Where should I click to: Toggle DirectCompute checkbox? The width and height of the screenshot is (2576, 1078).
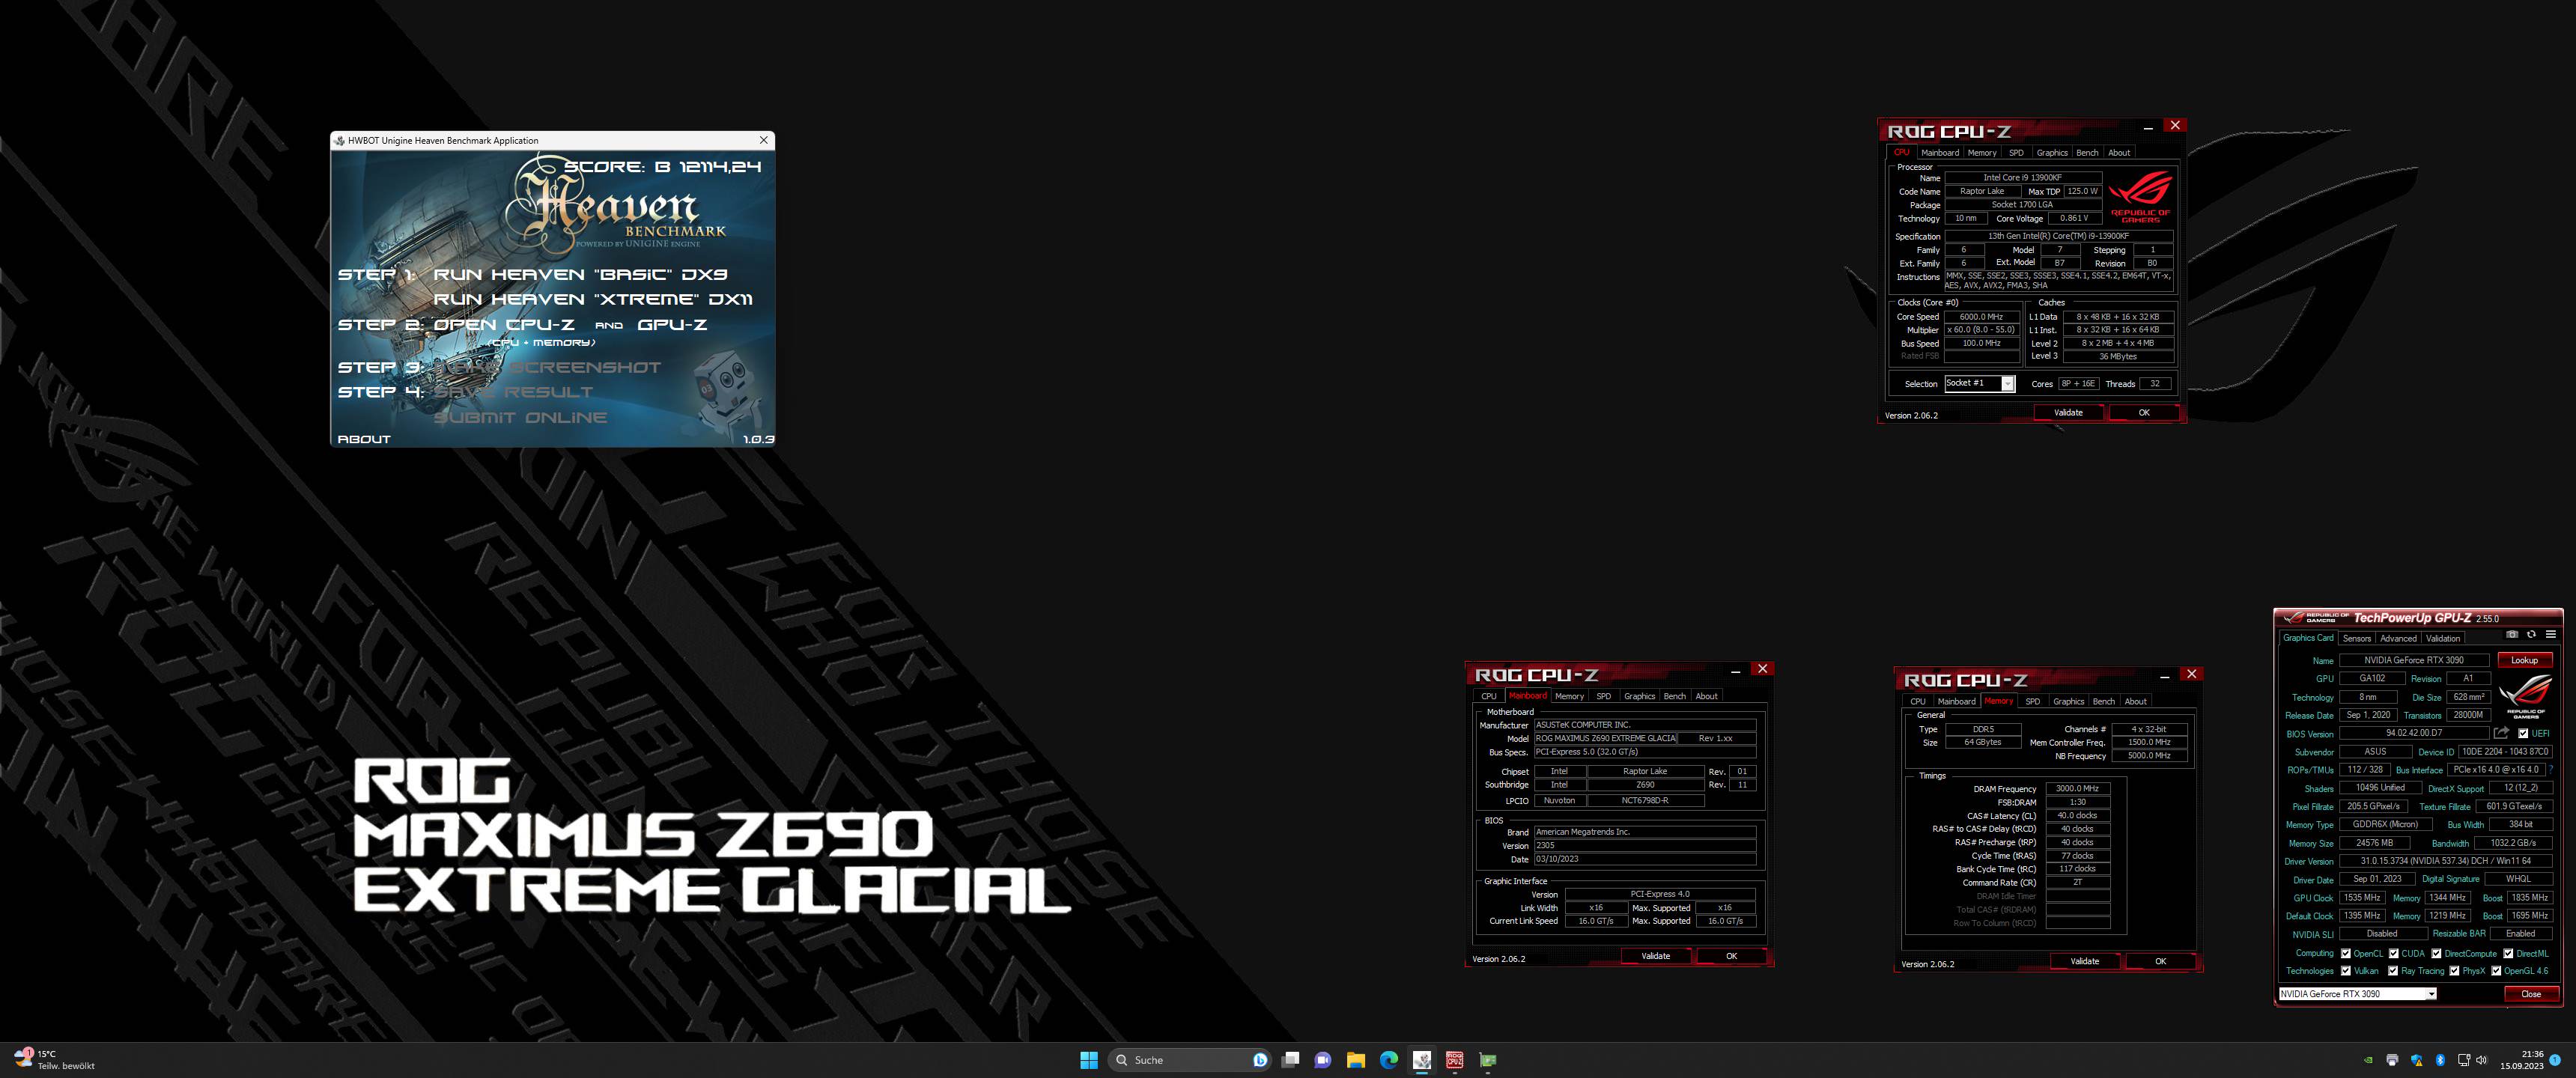point(2436,953)
